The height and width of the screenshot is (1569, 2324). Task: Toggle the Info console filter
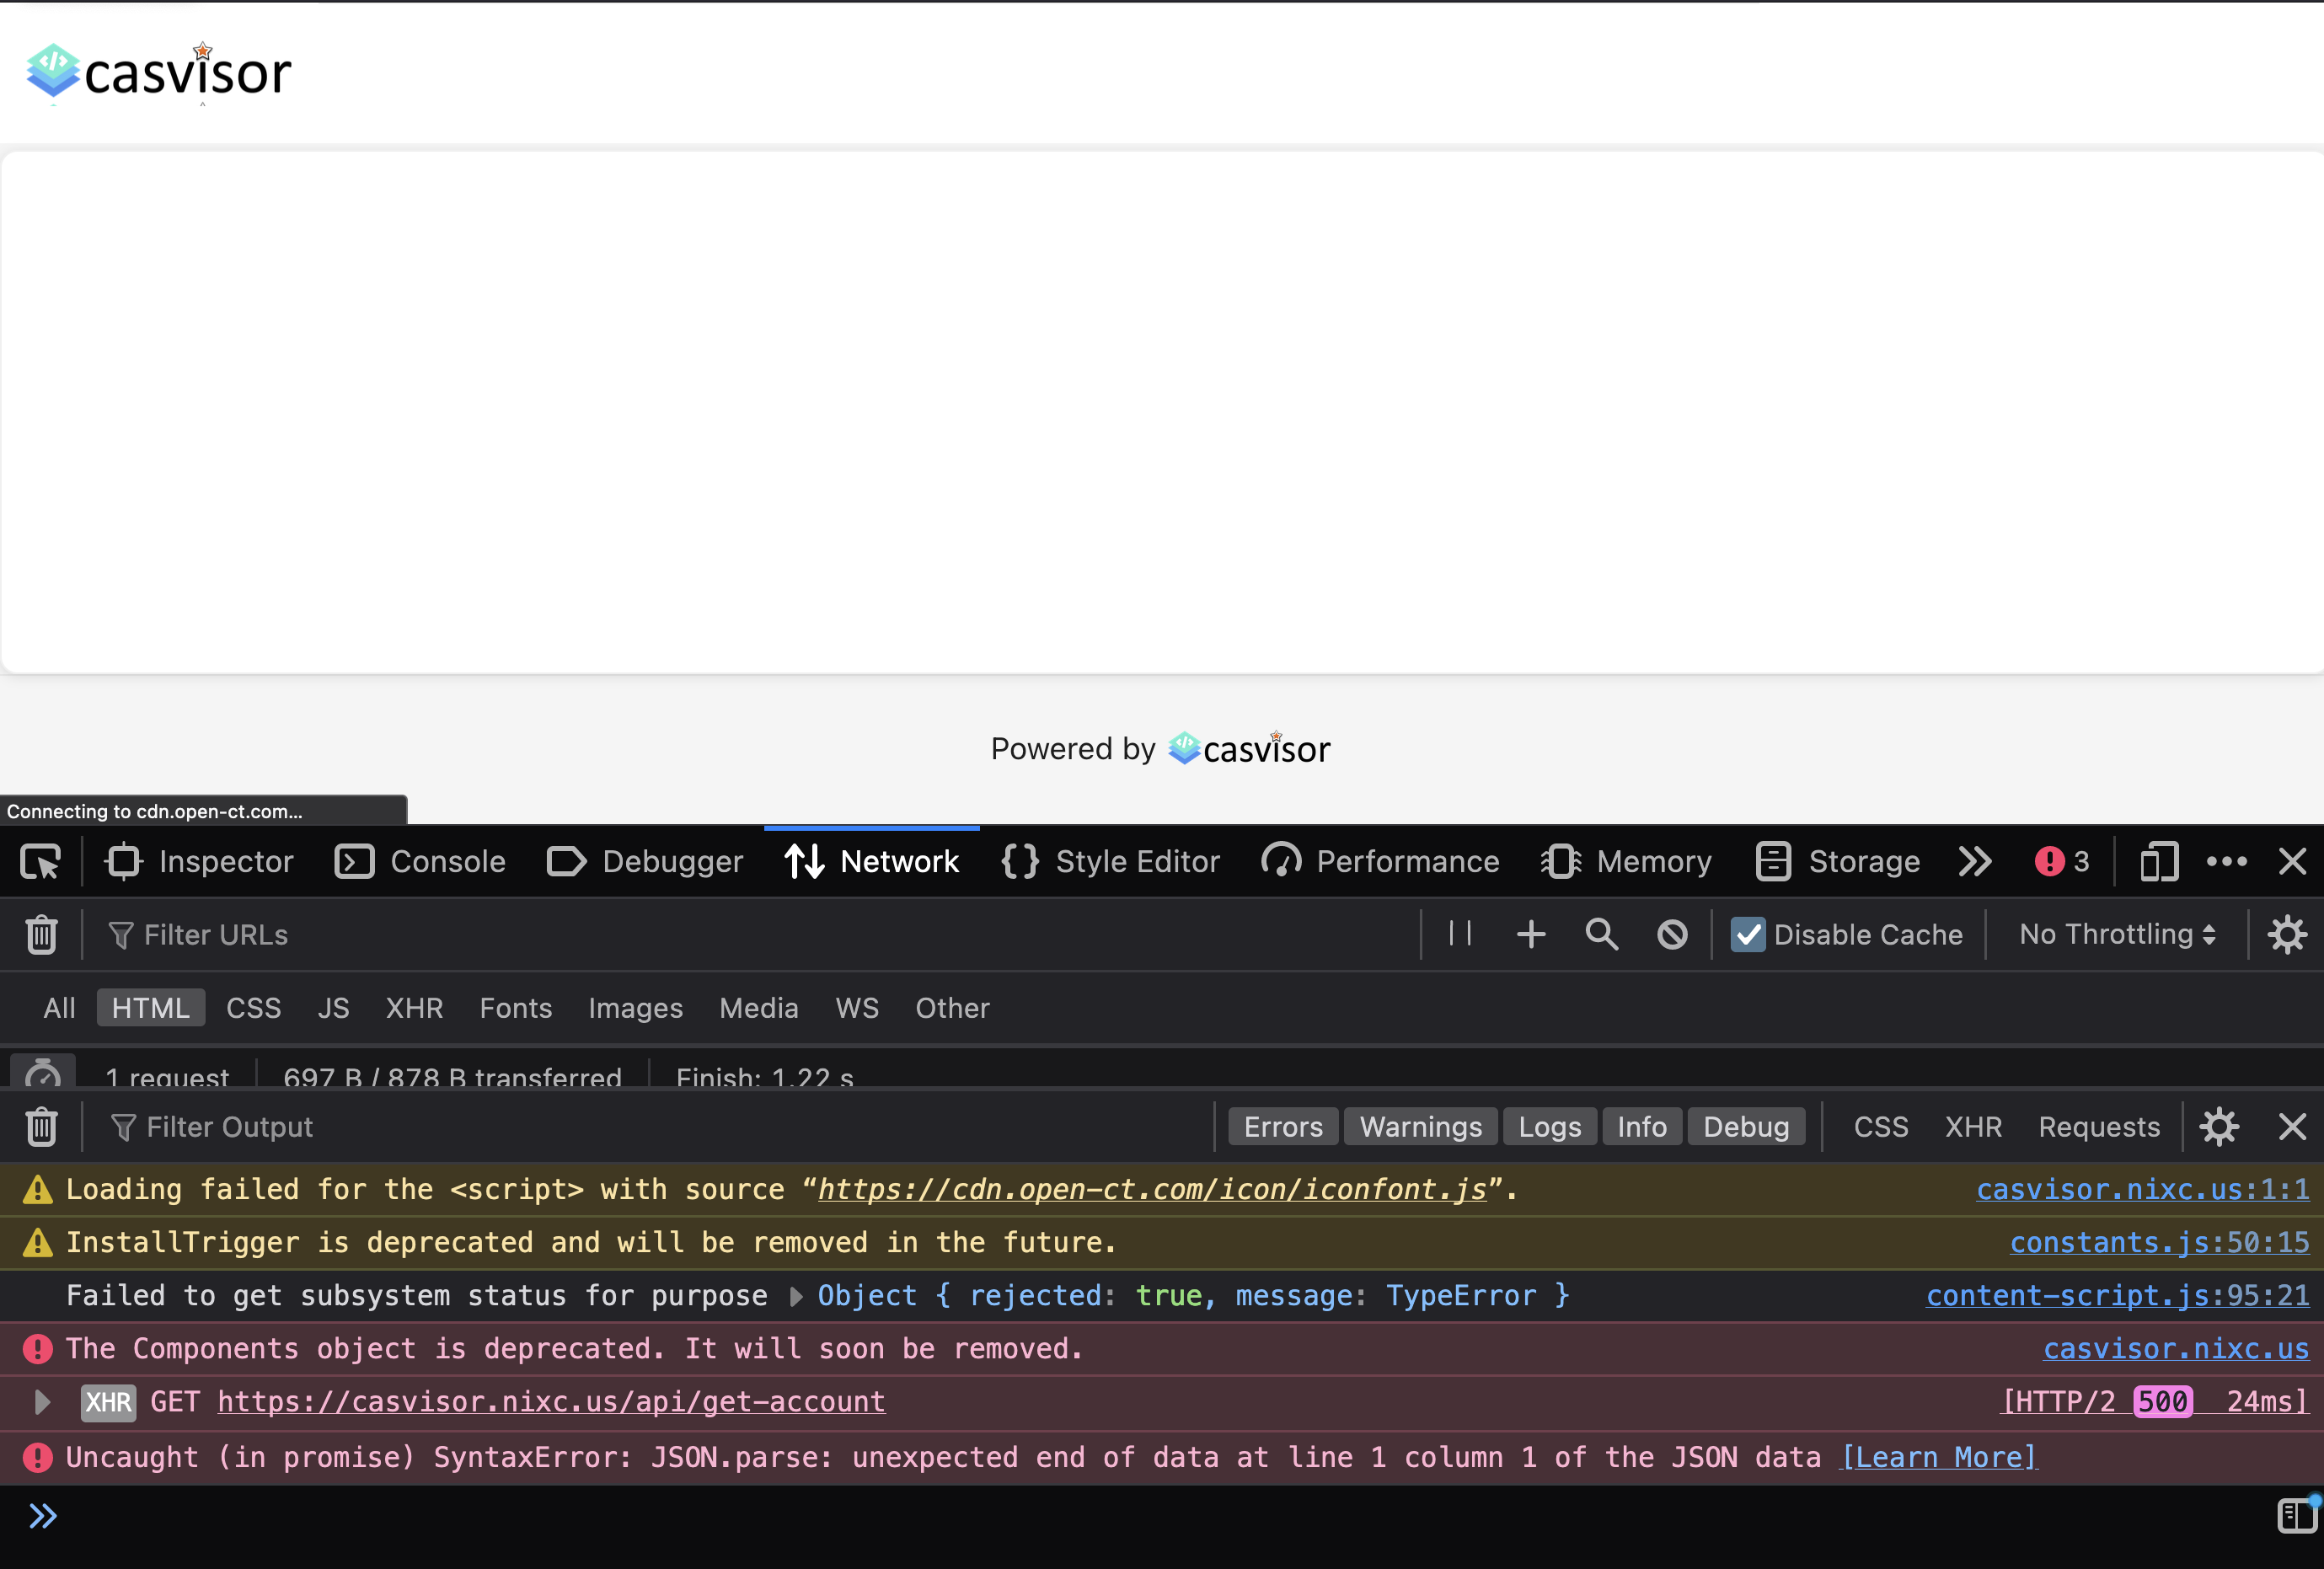pos(1642,1127)
